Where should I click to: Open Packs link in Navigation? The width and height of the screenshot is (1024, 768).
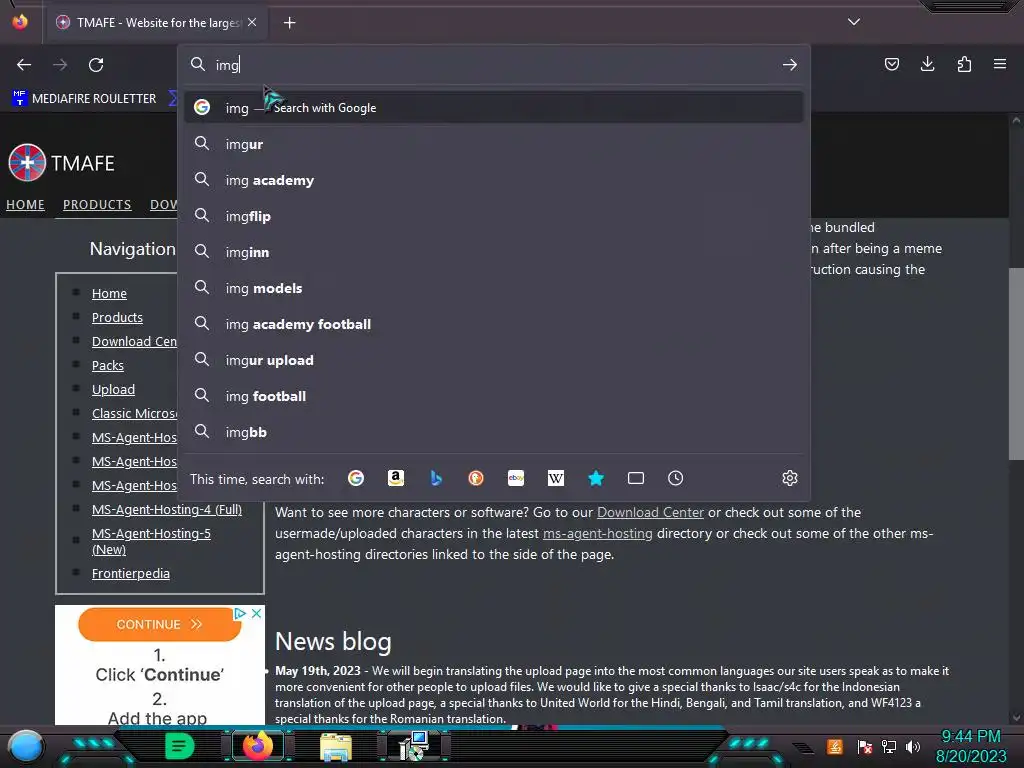point(108,365)
